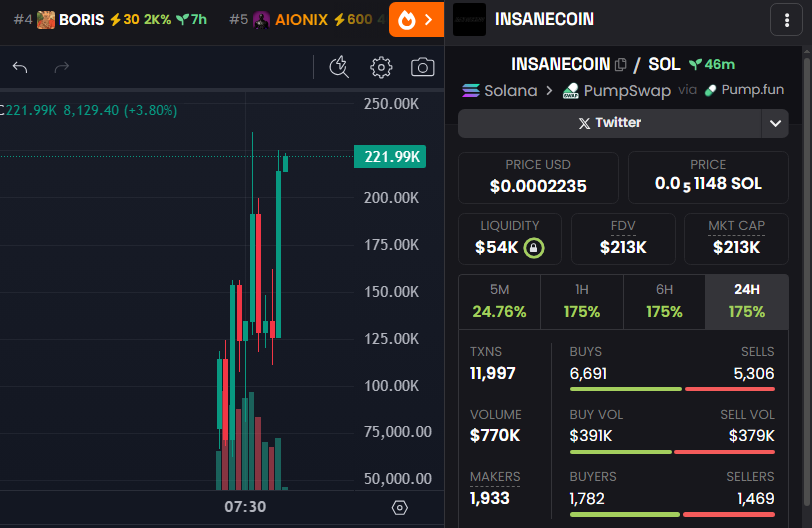Click the BUY VOL $391K value
This screenshot has height=528, width=812.
[x=590, y=436]
